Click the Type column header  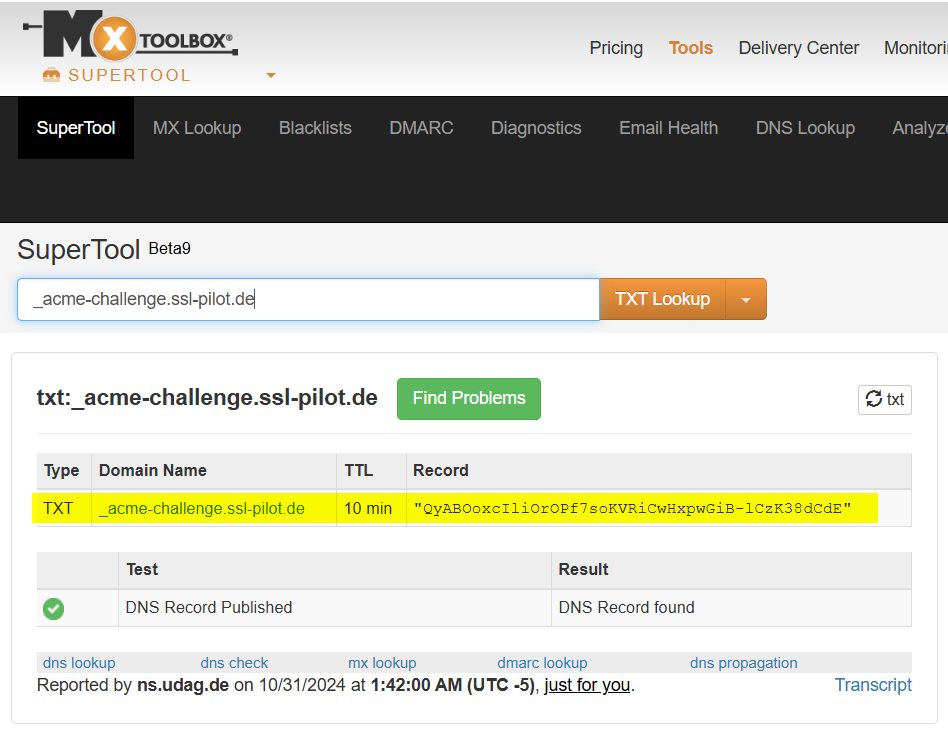[62, 470]
